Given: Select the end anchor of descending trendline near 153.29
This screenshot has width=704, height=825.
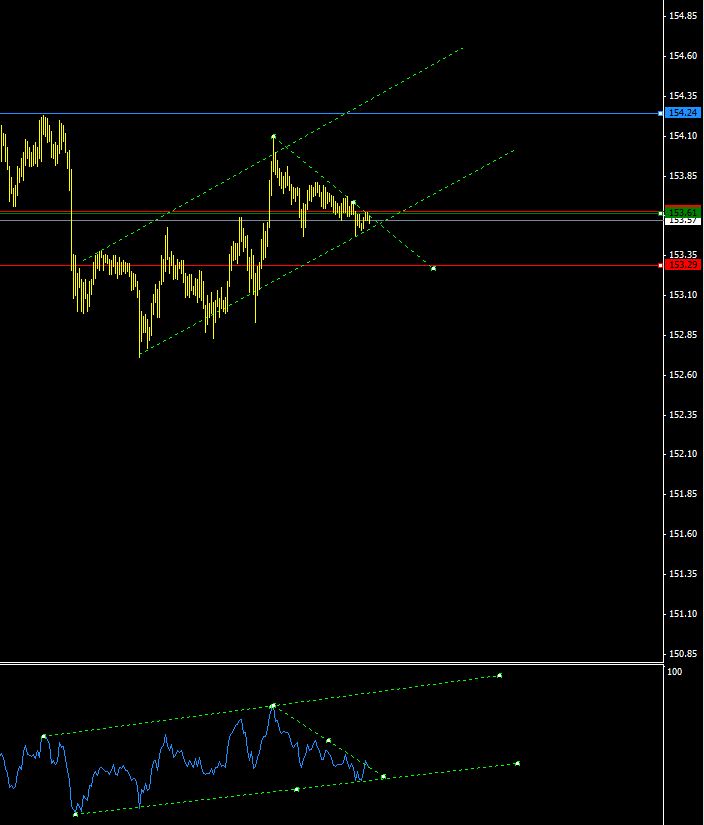Looking at the screenshot, I should (x=434, y=269).
